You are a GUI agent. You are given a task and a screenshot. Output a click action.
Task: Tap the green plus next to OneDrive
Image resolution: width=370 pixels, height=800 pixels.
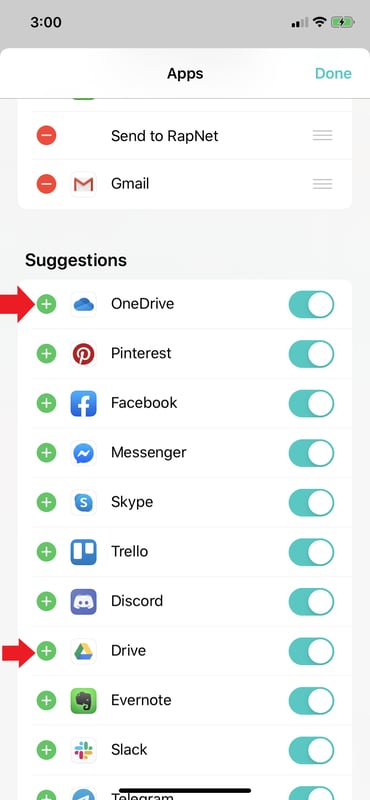(x=46, y=305)
